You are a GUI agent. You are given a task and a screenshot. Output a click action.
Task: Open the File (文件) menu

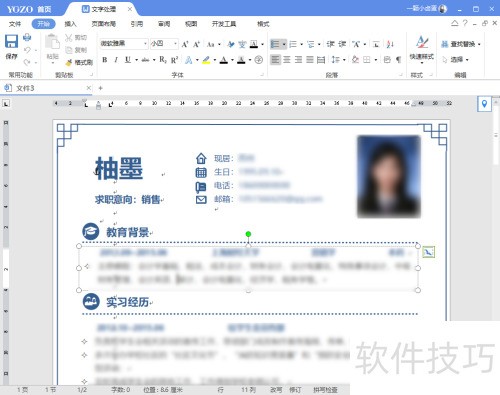pyautogui.click(x=15, y=24)
